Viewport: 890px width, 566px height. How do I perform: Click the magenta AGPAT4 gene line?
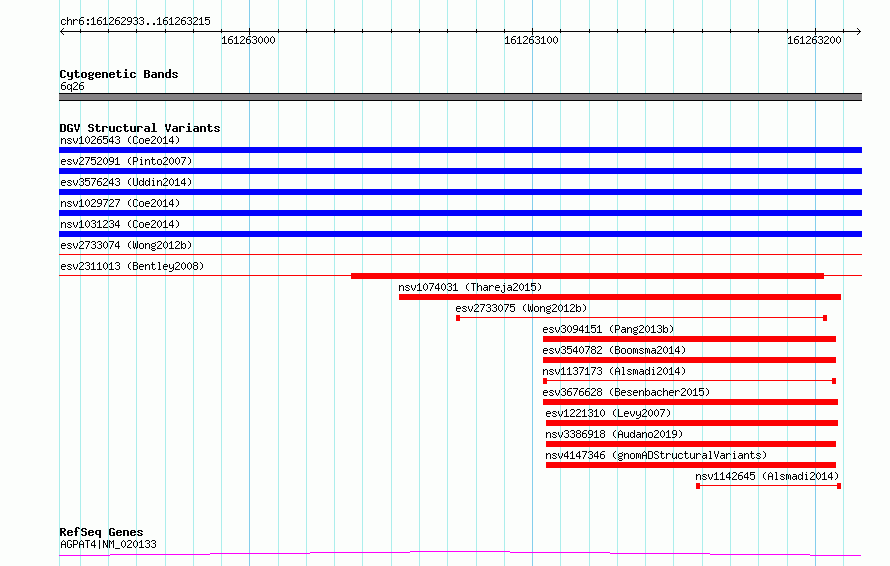tap(460, 553)
